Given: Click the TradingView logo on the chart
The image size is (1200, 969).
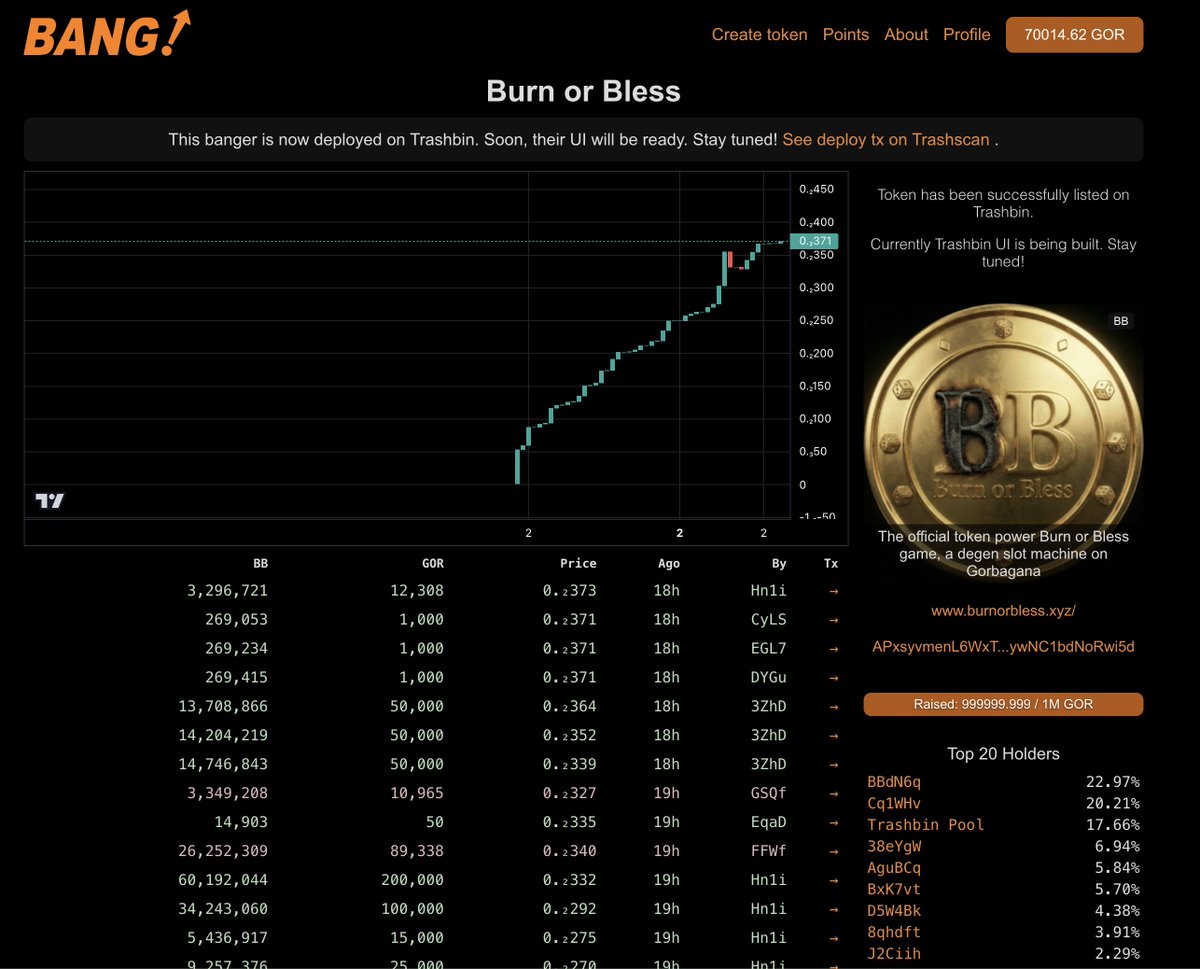Looking at the screenshot, I should click(x=48, y=499).
